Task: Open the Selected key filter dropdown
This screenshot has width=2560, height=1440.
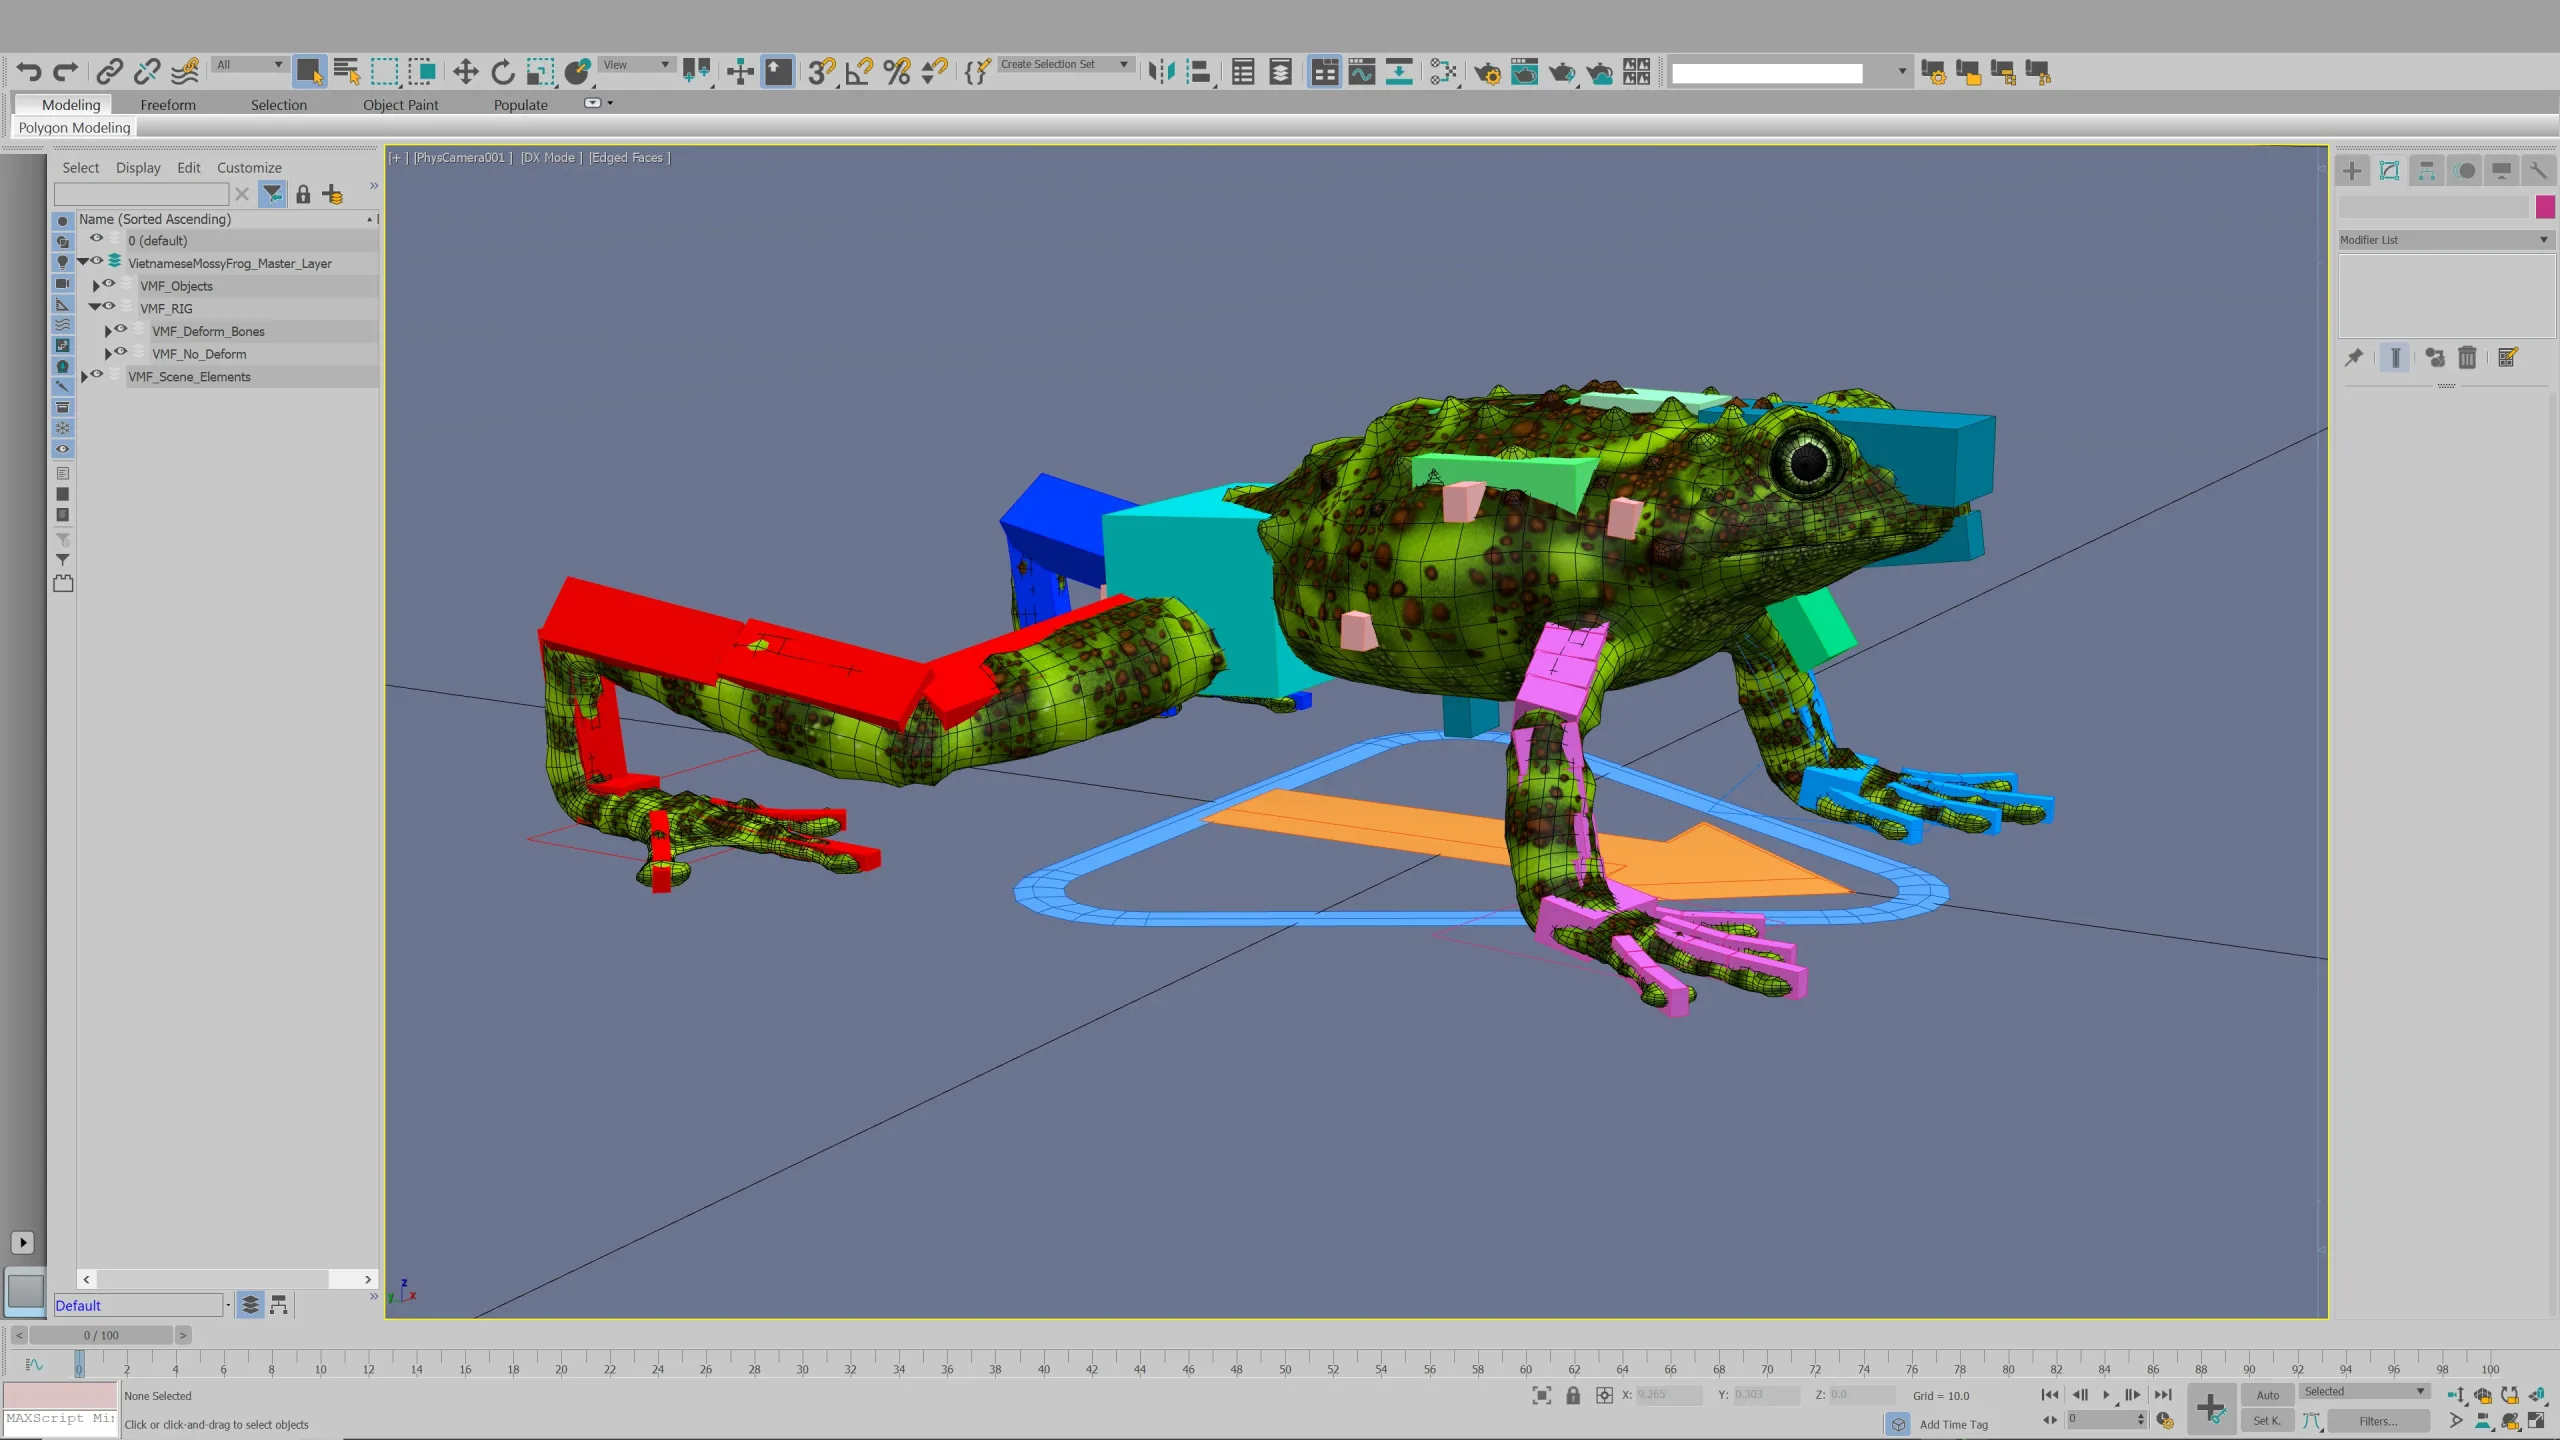Action: (x=2364, y=1391)
